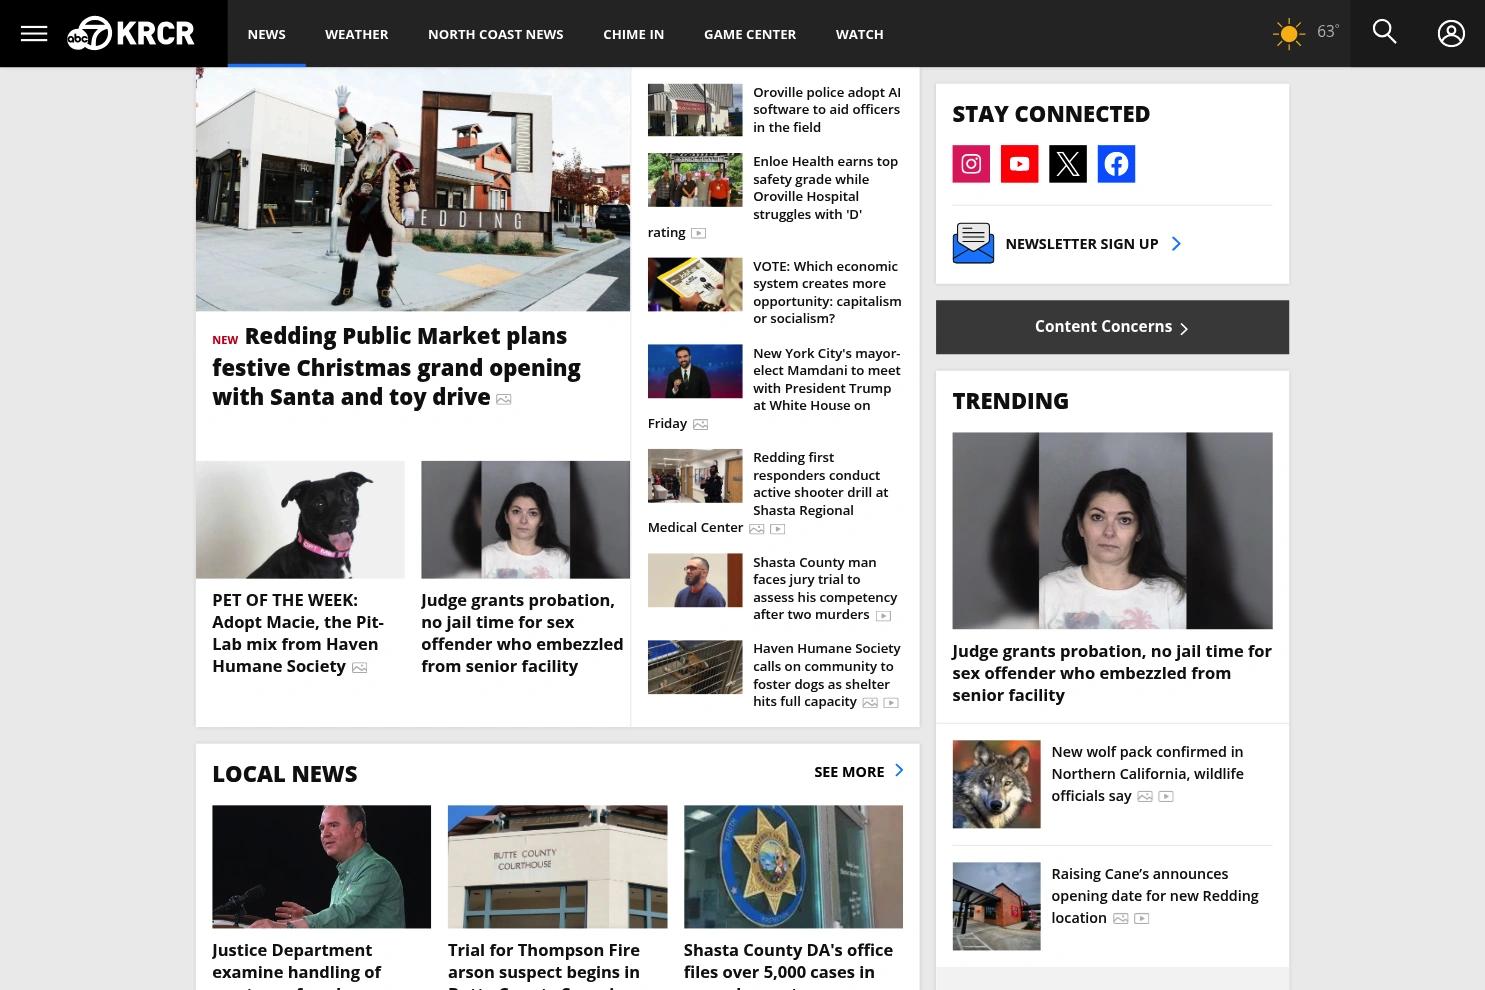Click gallery icon on wolf pack story

(1145, 797)
